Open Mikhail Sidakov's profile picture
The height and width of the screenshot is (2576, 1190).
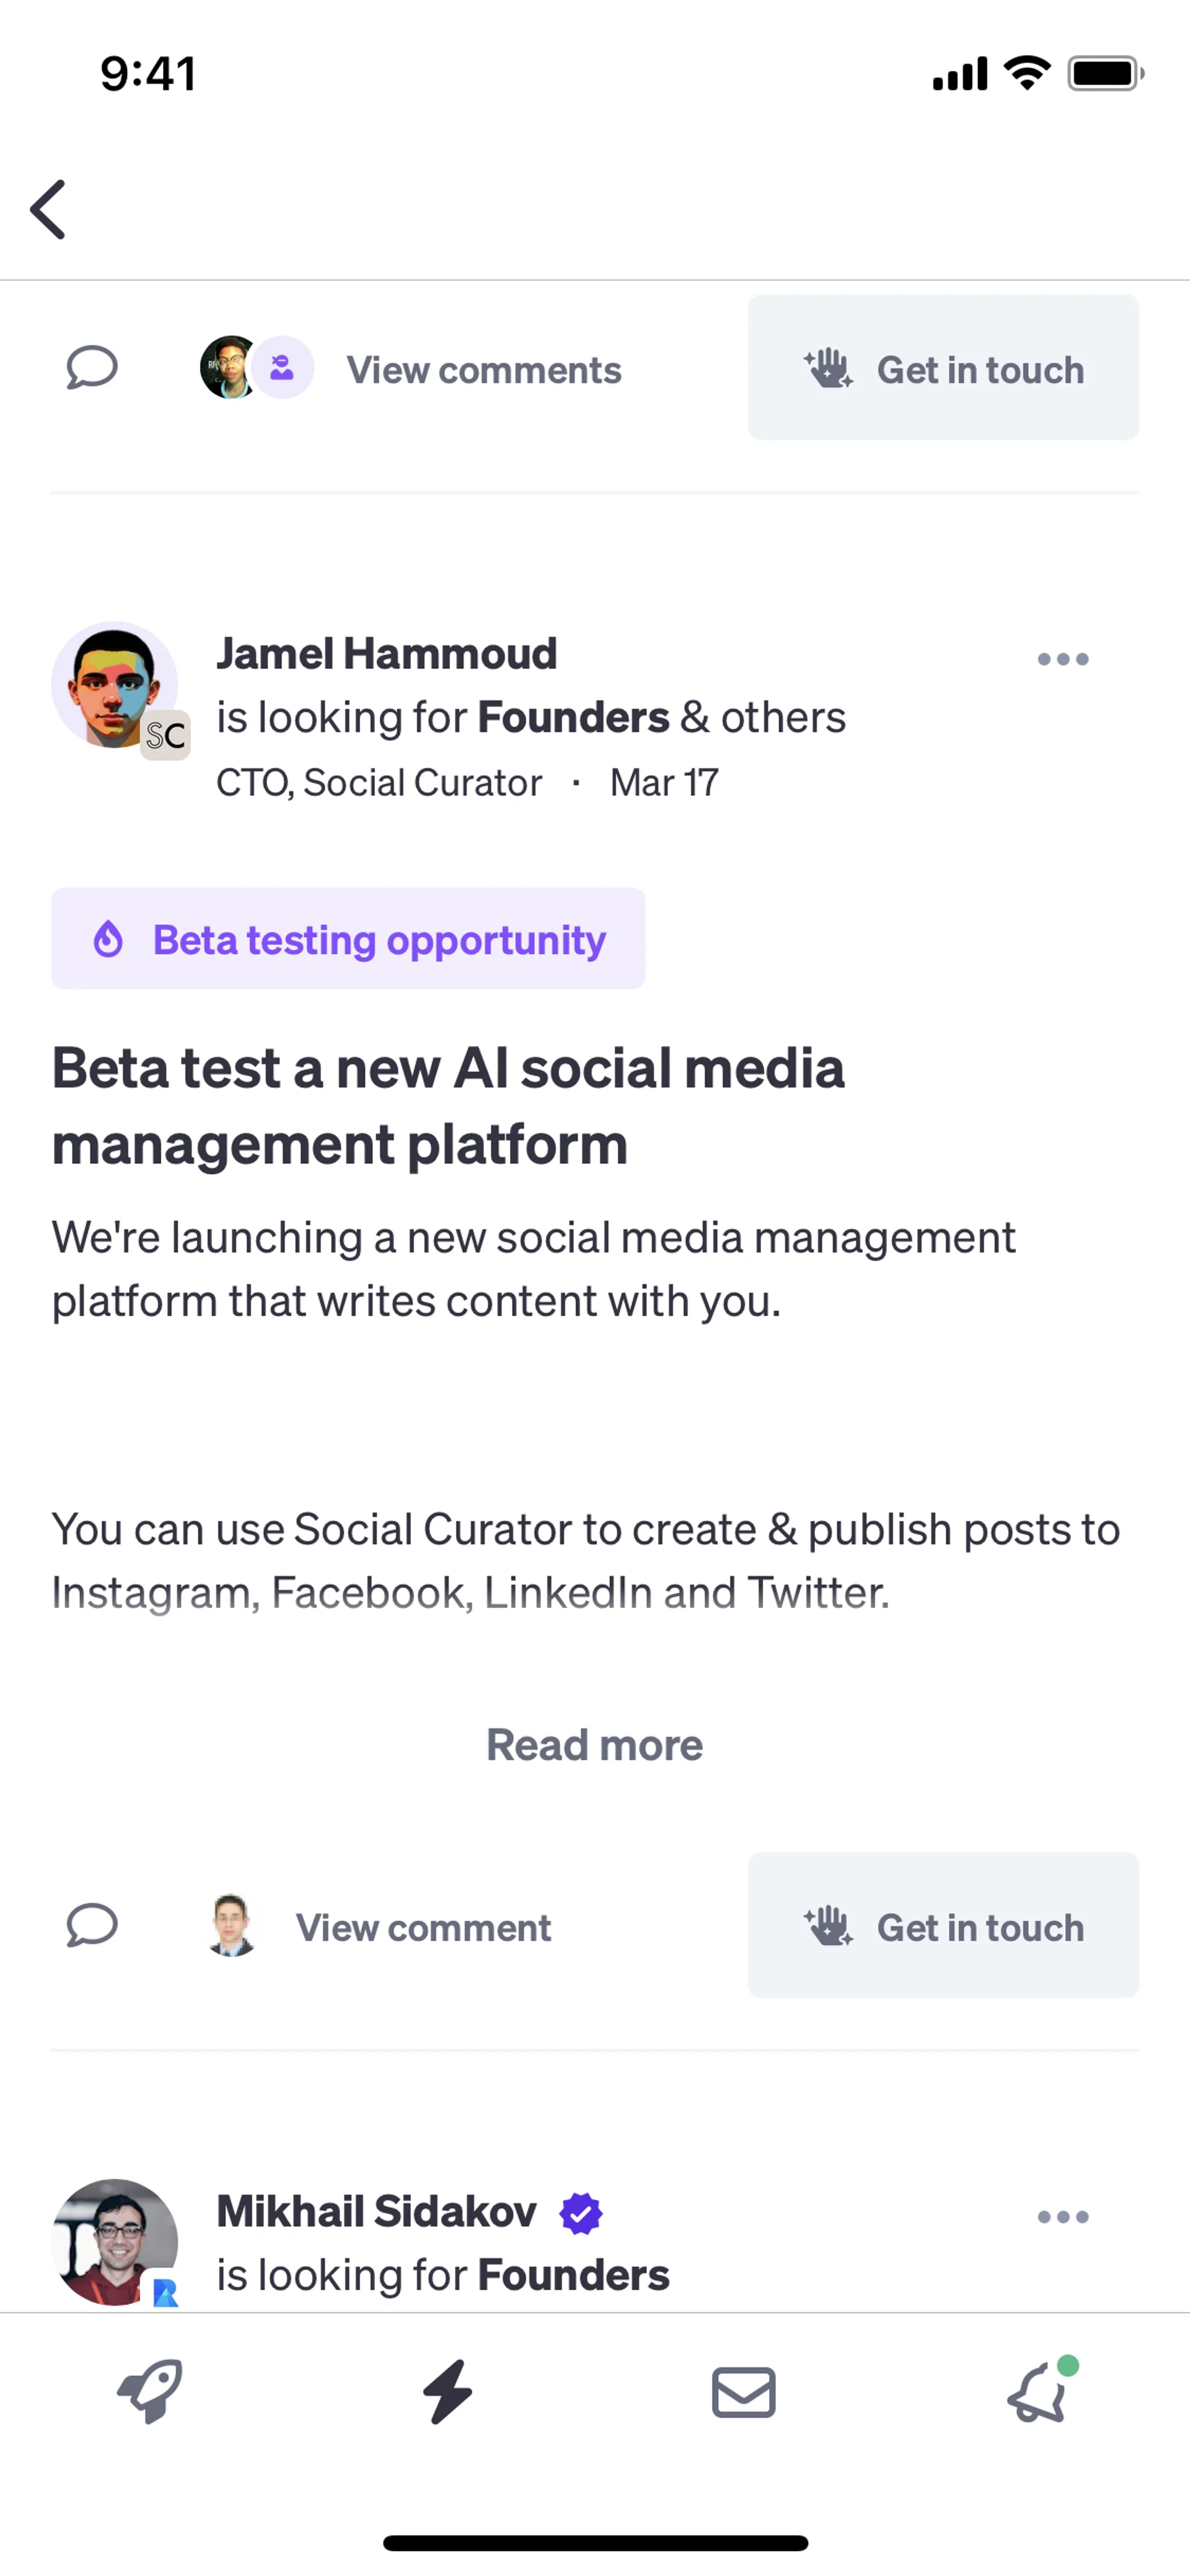[112, 2241]
